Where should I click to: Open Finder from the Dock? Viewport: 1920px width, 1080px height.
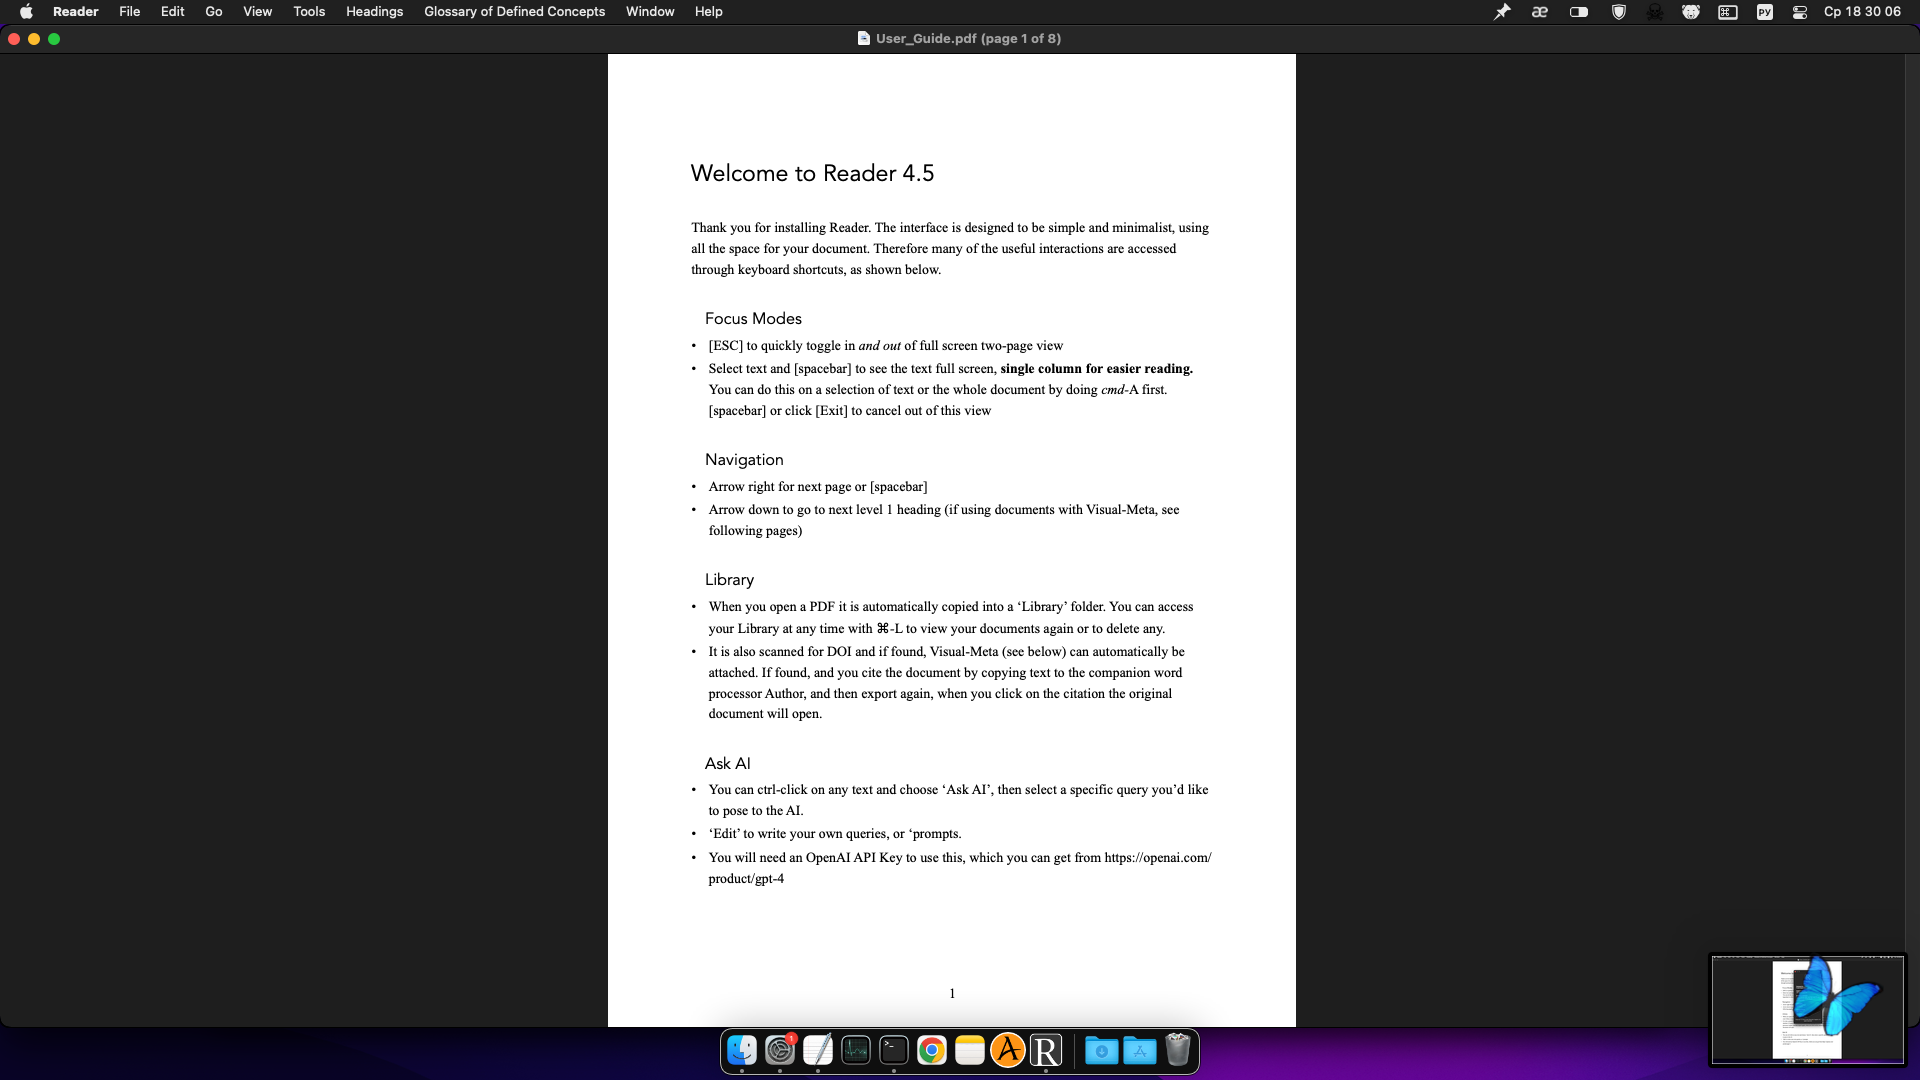pyautogui.click(x=742, y=1050)
